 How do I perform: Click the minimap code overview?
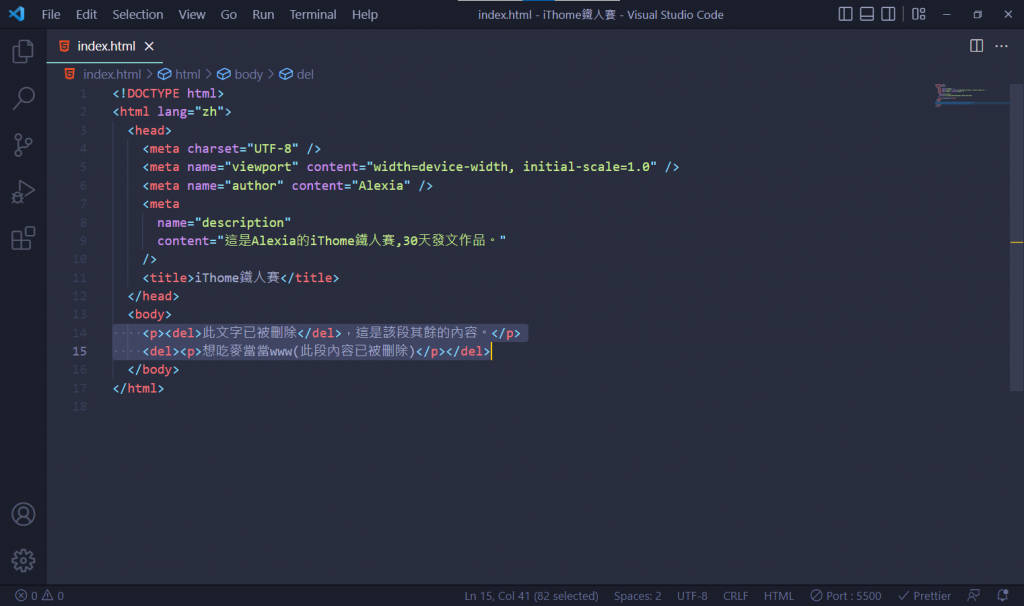(971, 95)
